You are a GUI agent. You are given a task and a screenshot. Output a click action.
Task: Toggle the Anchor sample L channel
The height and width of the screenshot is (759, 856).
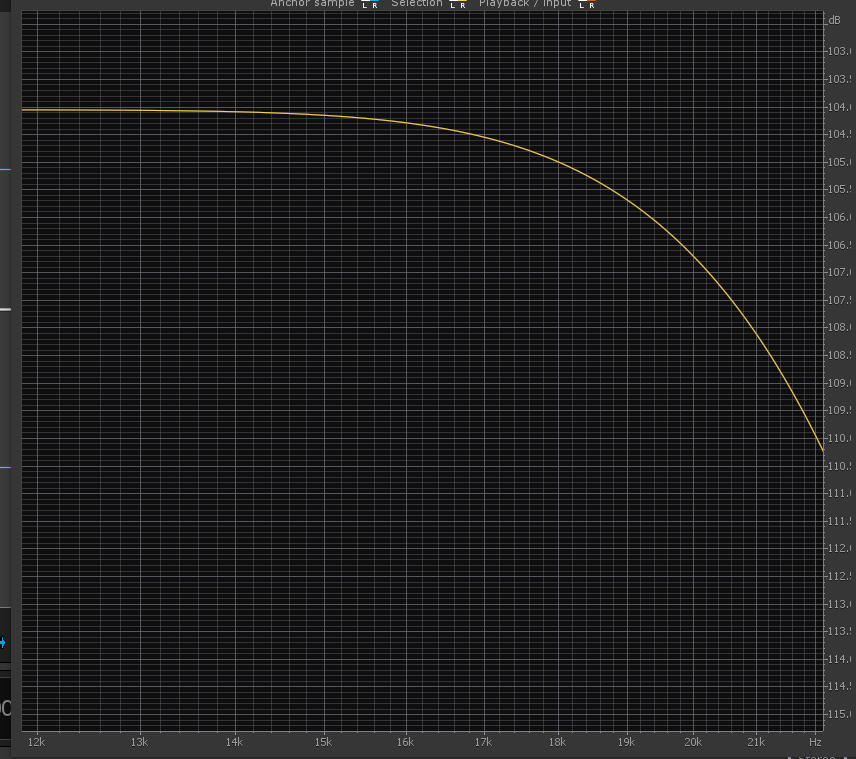pyautogui.click(x=365, y=4)
